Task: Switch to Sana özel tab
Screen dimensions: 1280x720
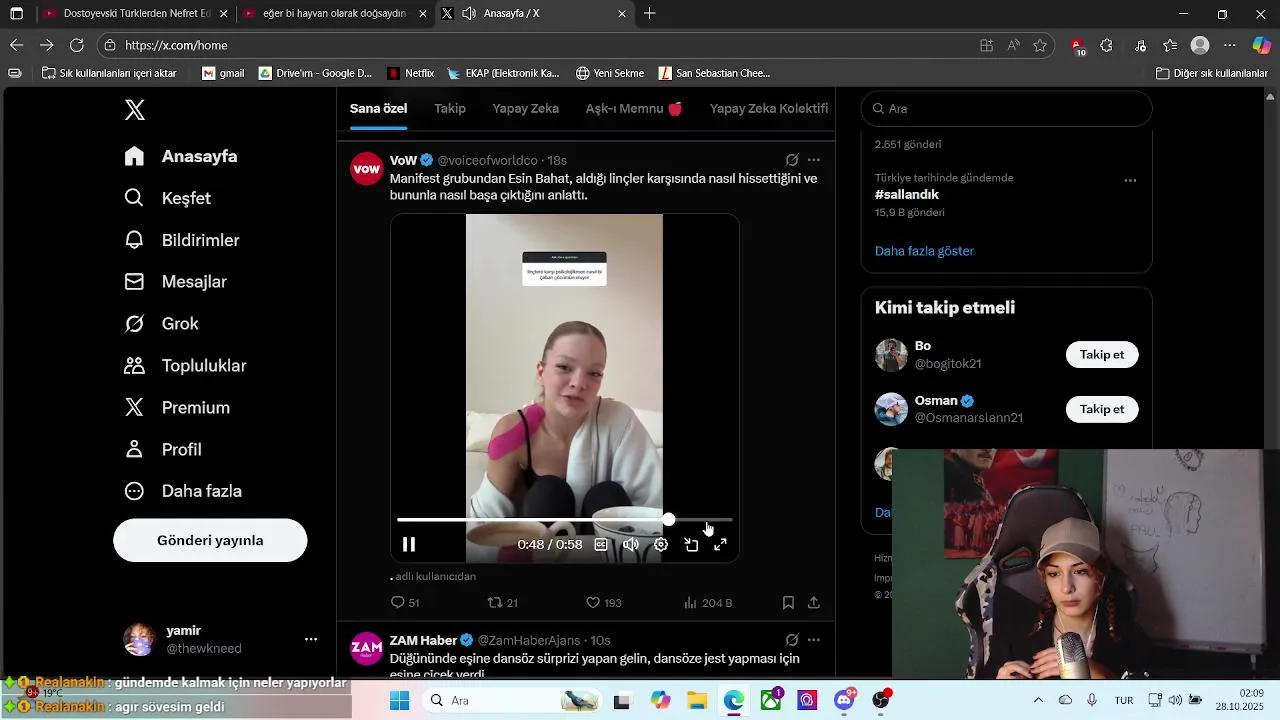Action: [378, 108]
